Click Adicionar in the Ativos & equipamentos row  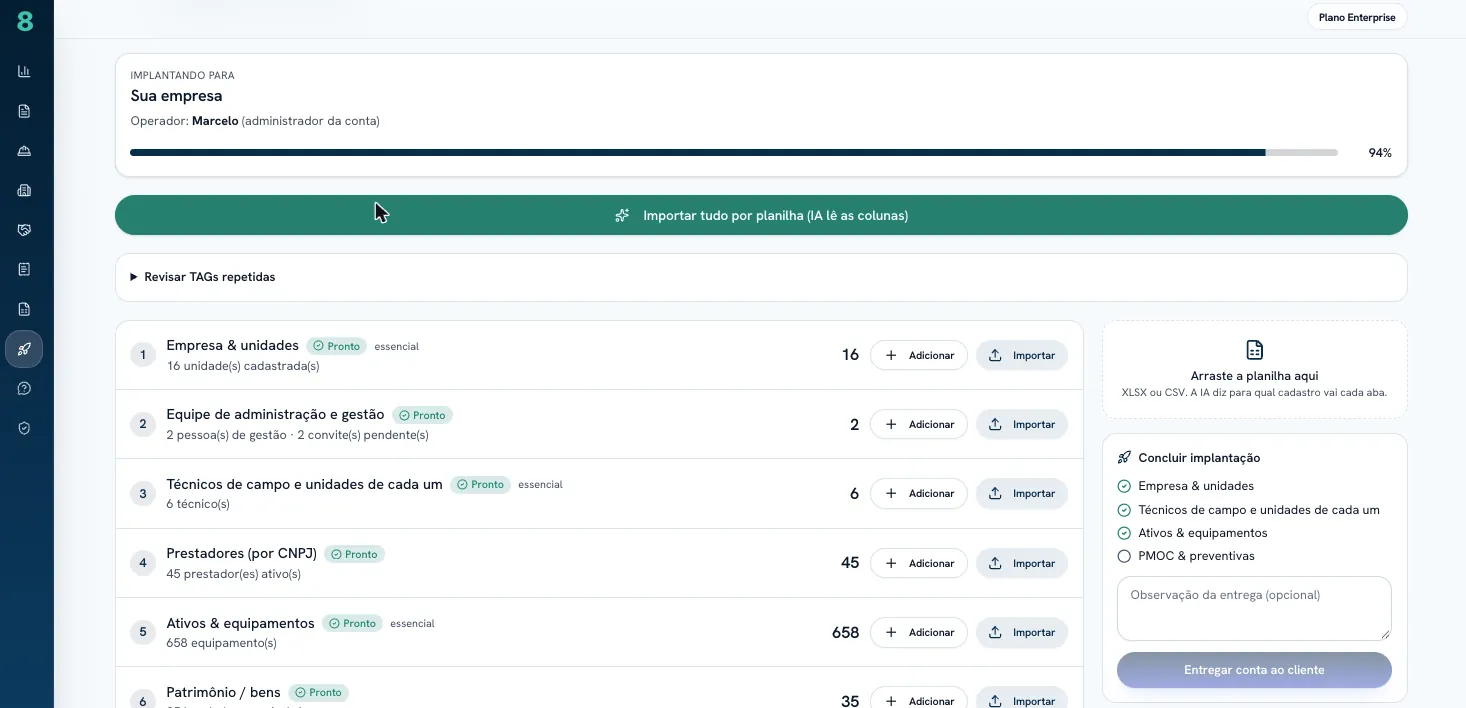(x=919, y=632)
